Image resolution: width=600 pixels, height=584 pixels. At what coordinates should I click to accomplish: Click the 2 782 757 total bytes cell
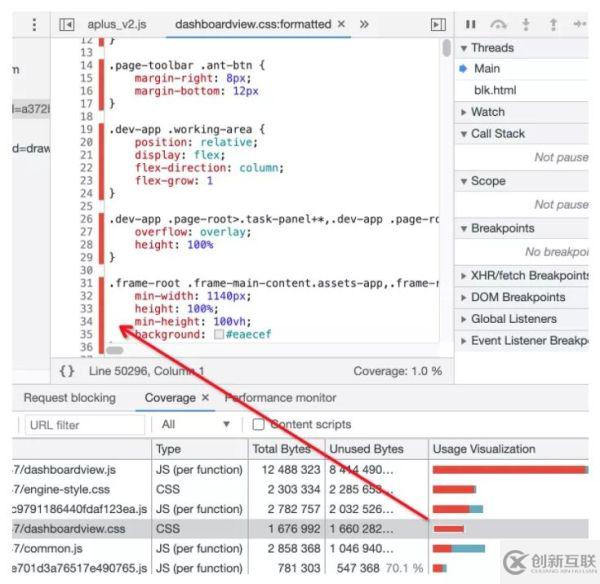(x=294, y=509)
